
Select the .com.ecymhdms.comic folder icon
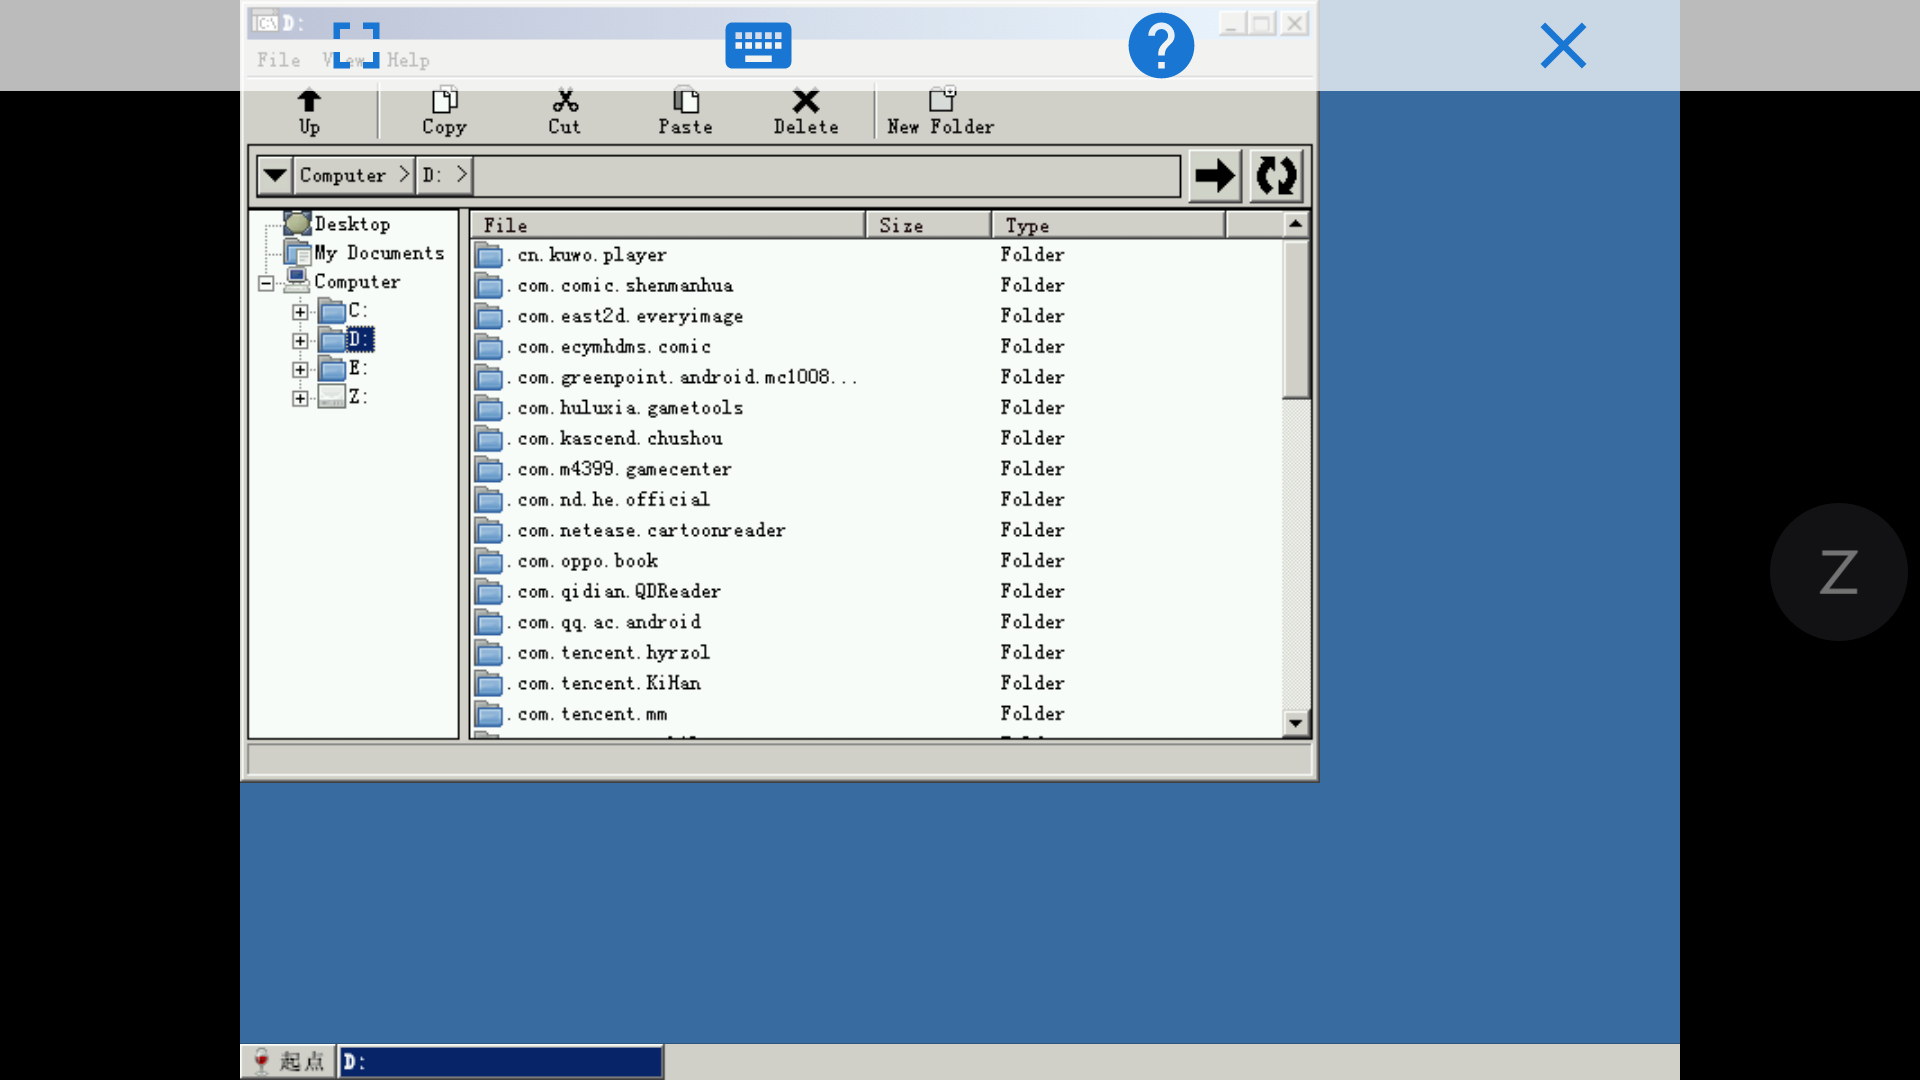488,347
